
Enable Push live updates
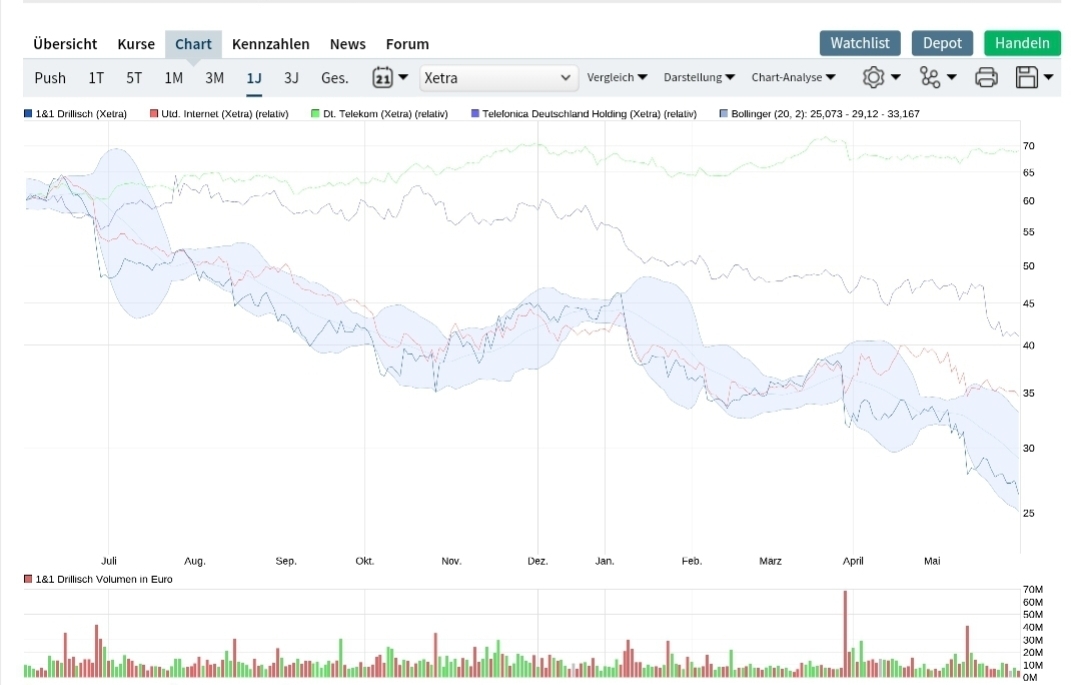(x=50, y=77)
